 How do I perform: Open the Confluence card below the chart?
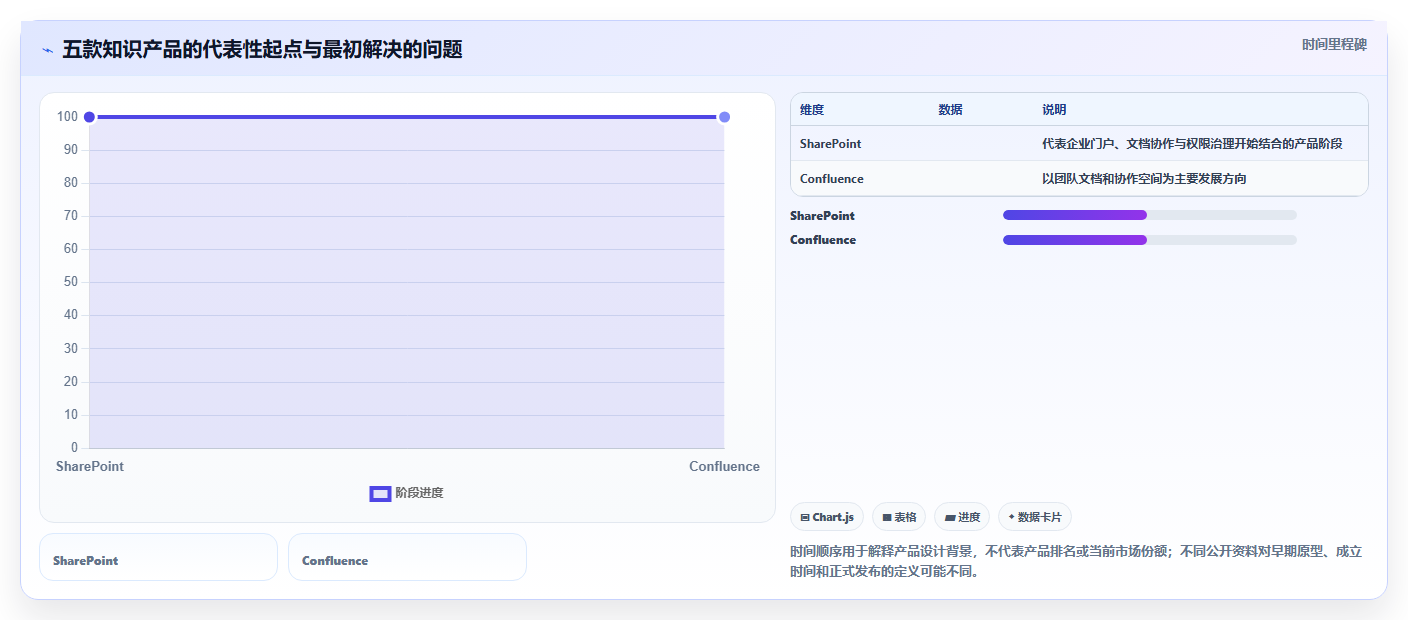(407, 557)
